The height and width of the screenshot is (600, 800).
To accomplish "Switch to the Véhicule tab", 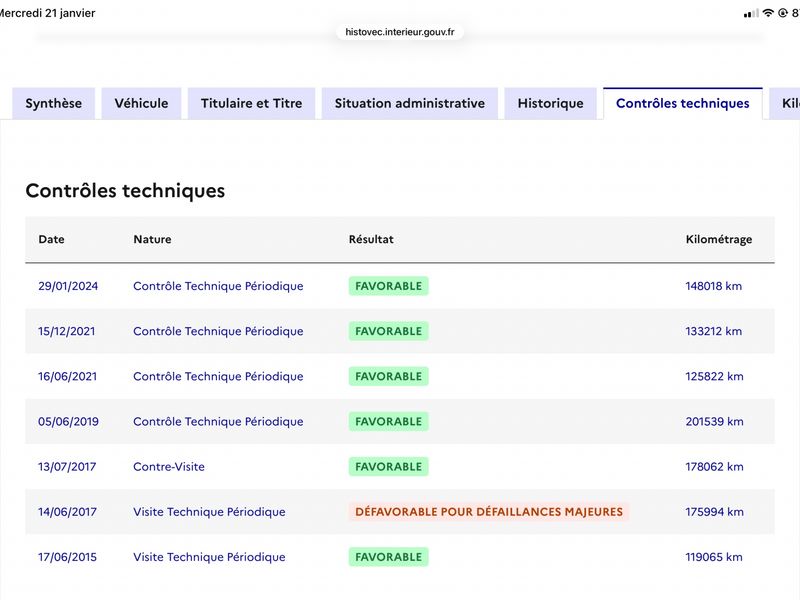I will click(141, 103).
